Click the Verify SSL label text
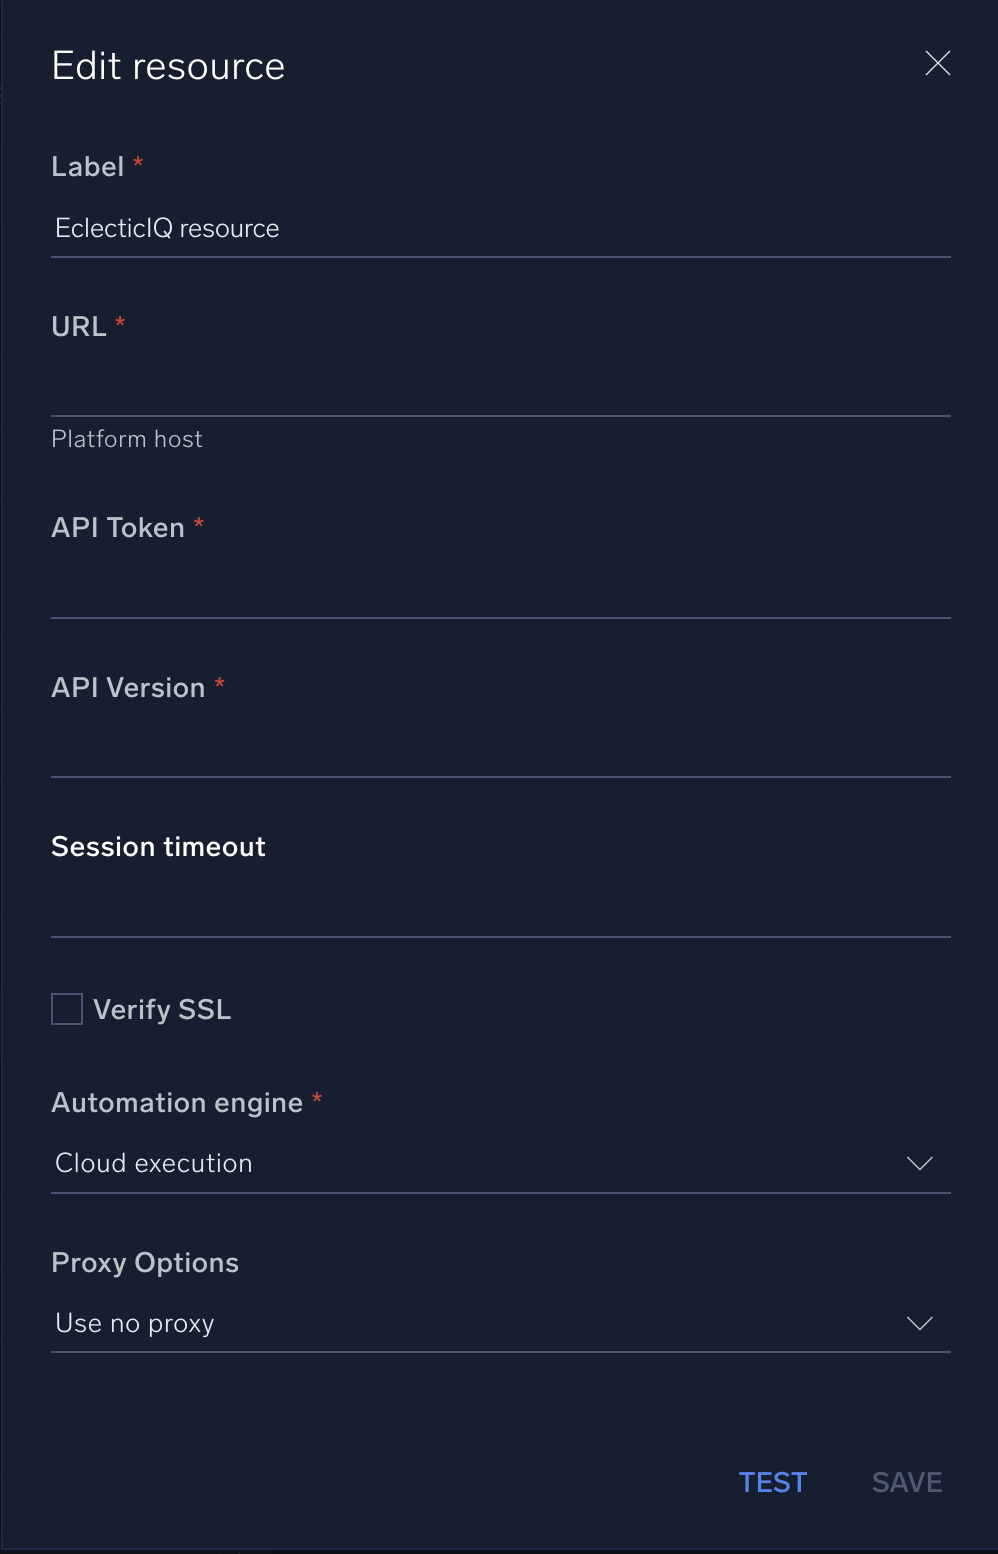This screenshot has width=998, height=1554. (162, 1010)
